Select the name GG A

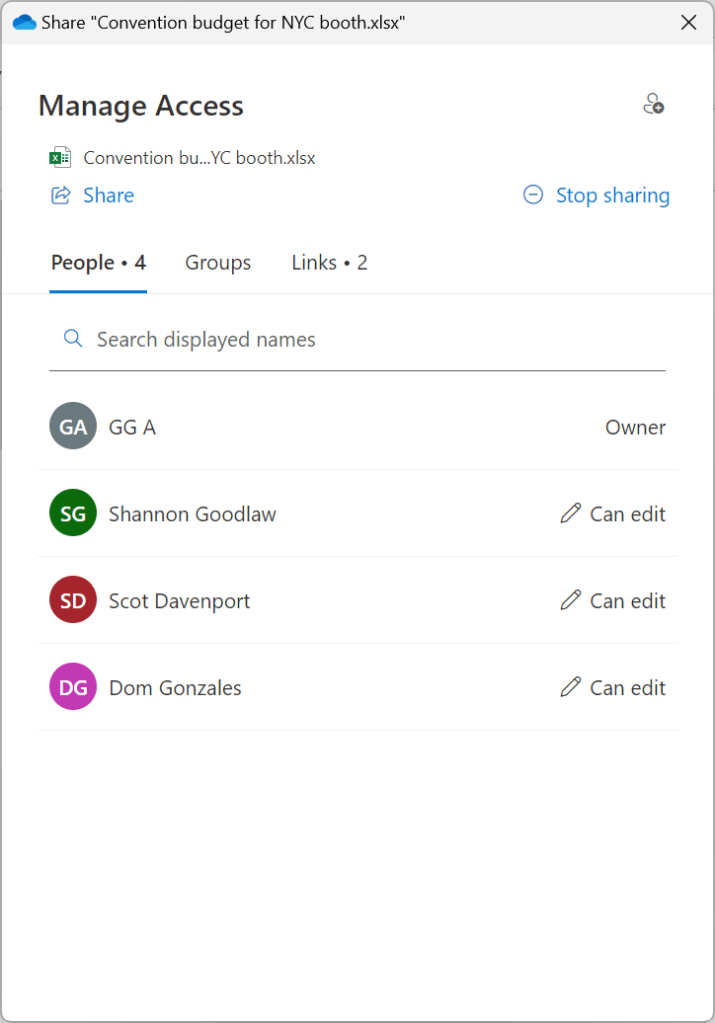coord(132,427)
